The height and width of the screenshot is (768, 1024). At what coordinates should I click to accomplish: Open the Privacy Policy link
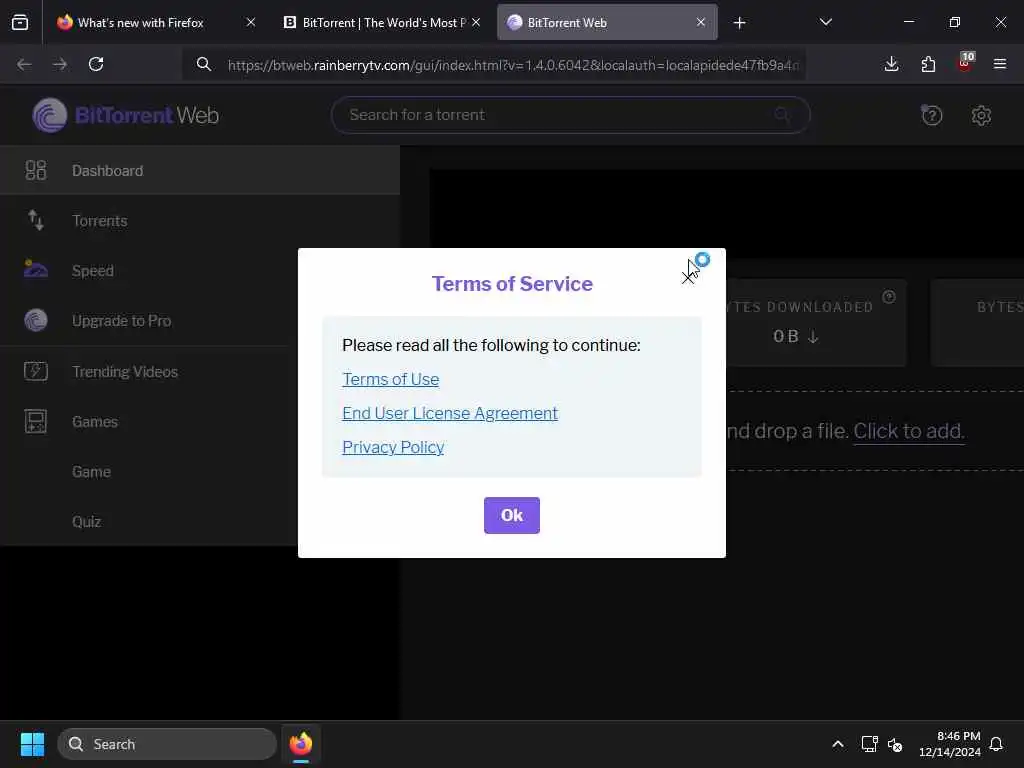393,447
